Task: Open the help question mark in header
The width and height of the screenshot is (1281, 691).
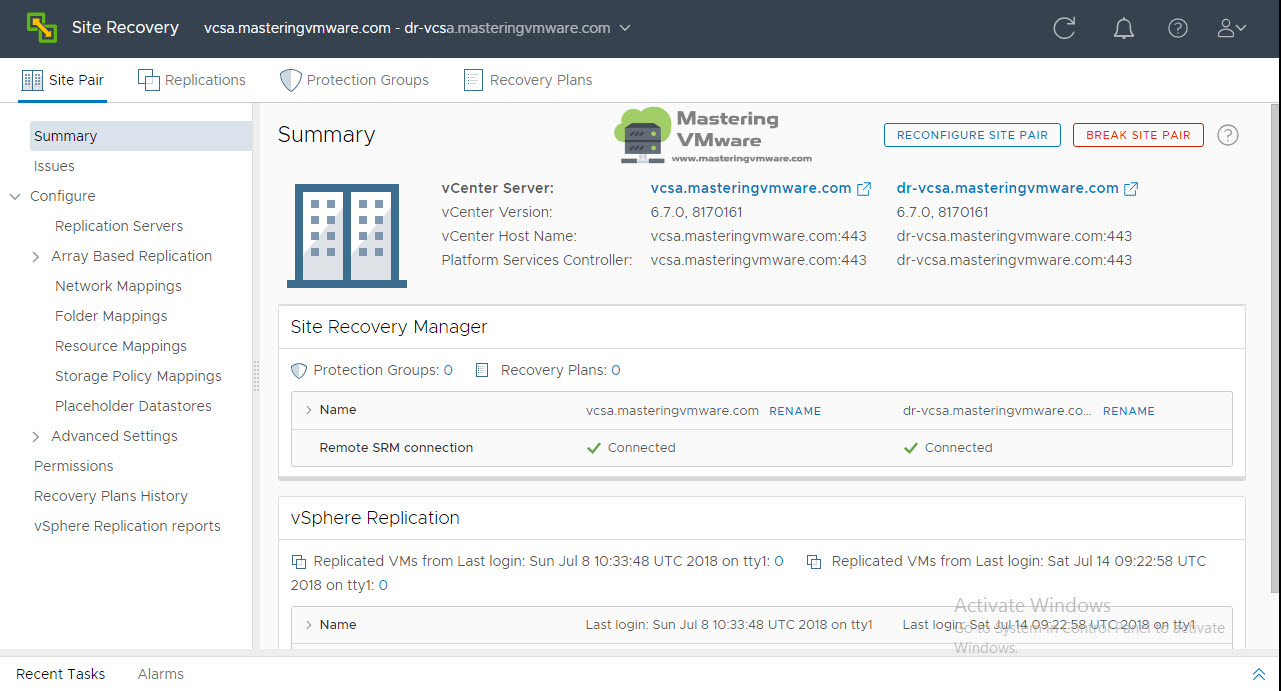Action: [1178, 28]
